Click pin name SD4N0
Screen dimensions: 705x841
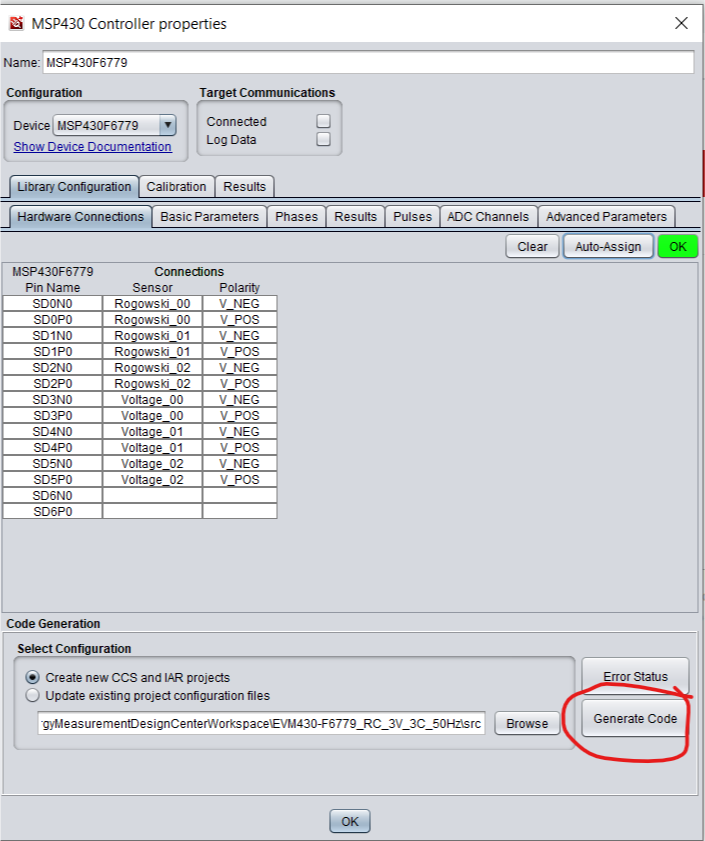click(53, 432)
